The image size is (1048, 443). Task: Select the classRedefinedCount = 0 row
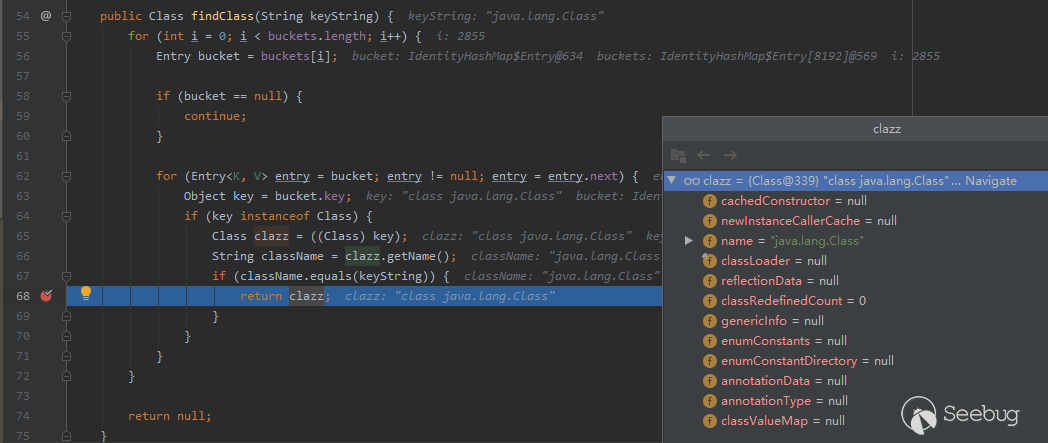(x=856, y=301)
